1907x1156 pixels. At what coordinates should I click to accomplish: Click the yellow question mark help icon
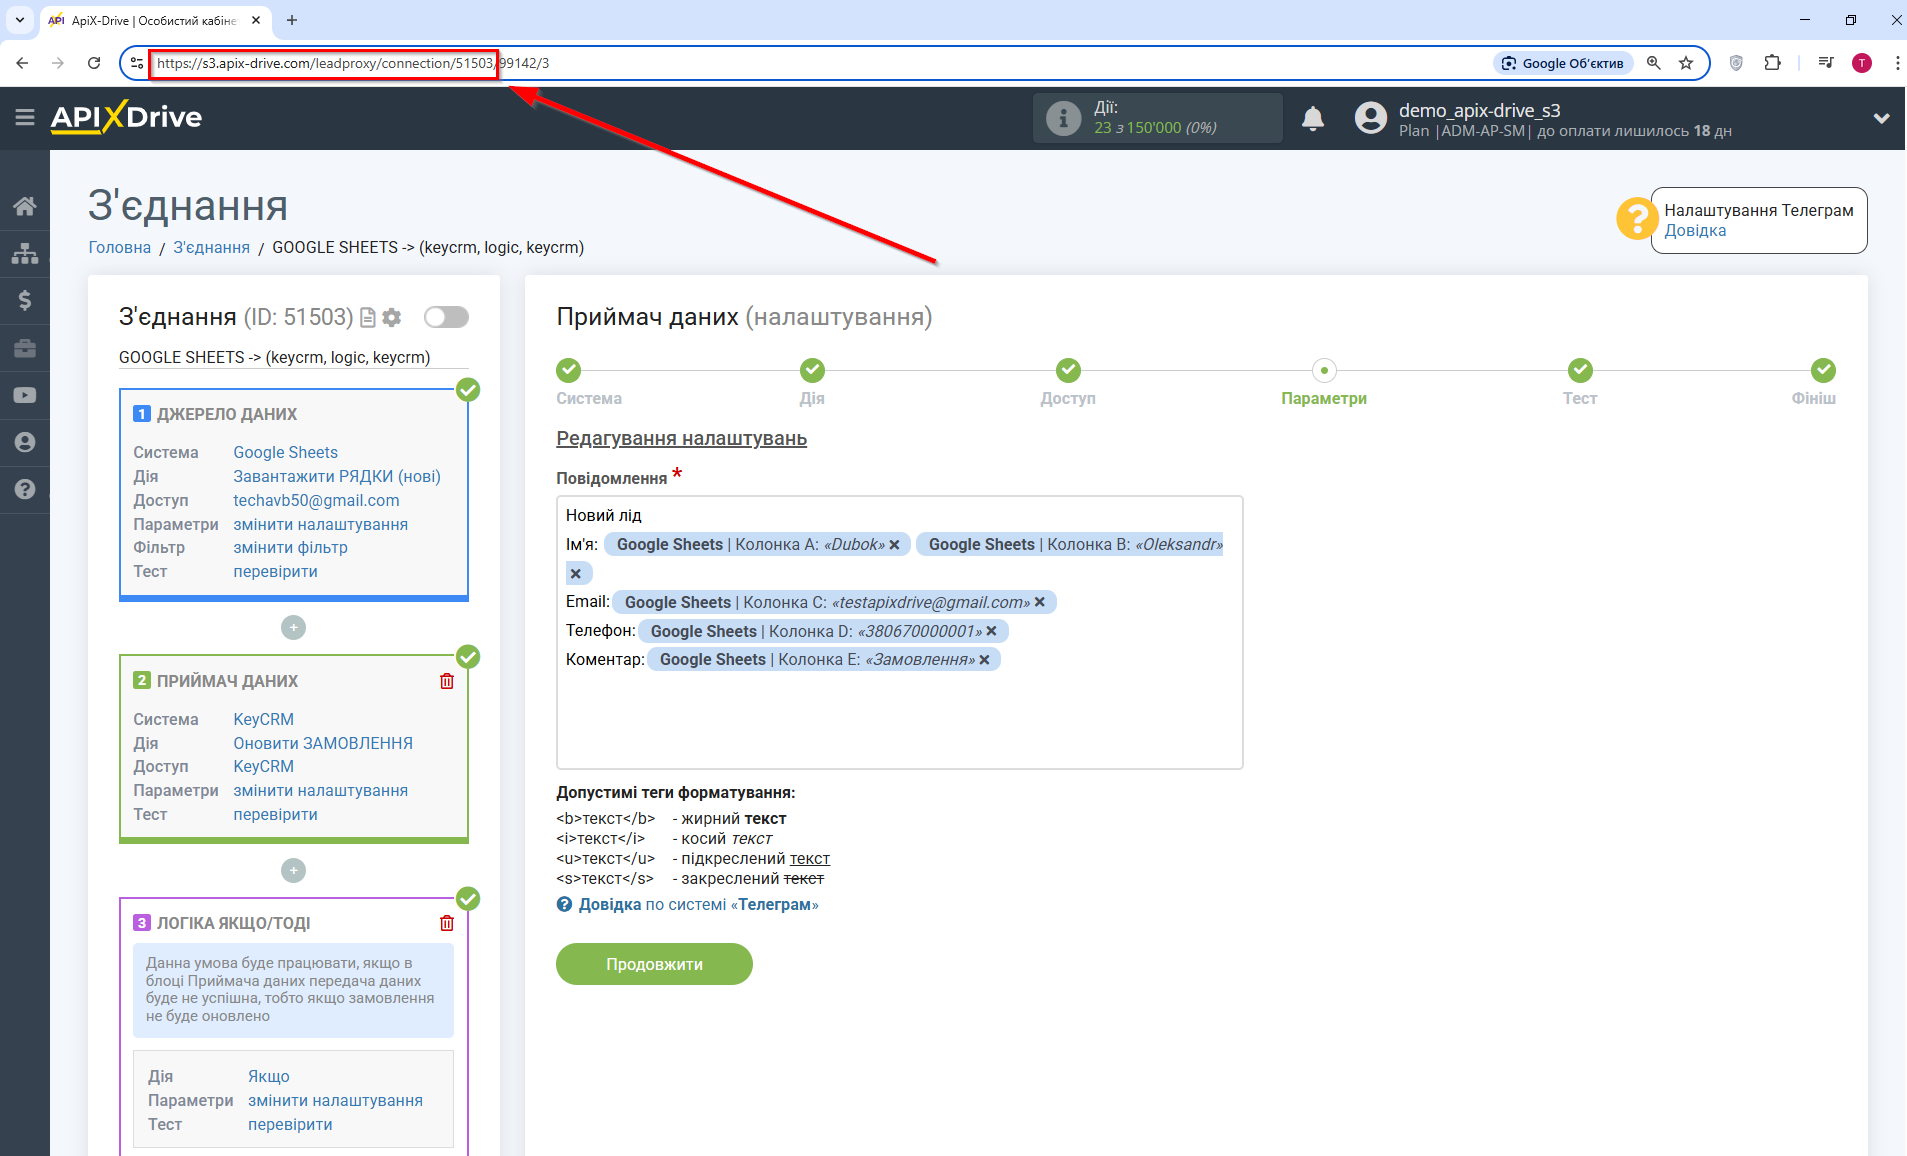tap(1637, 218)
